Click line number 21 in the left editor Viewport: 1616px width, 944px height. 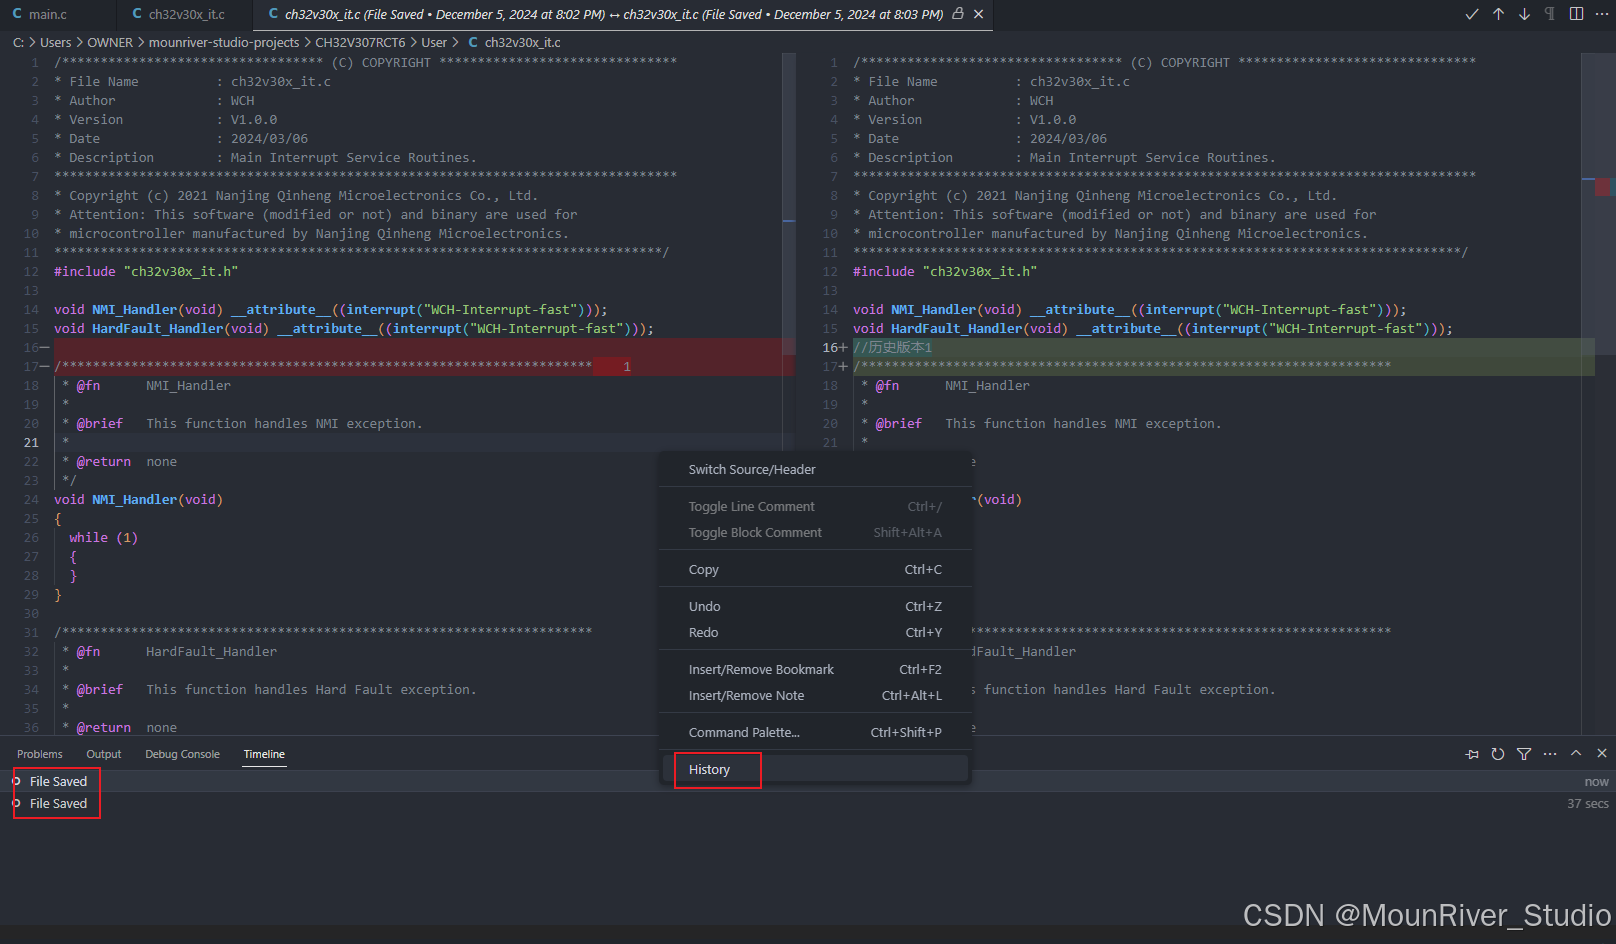(x=31, y=442)
